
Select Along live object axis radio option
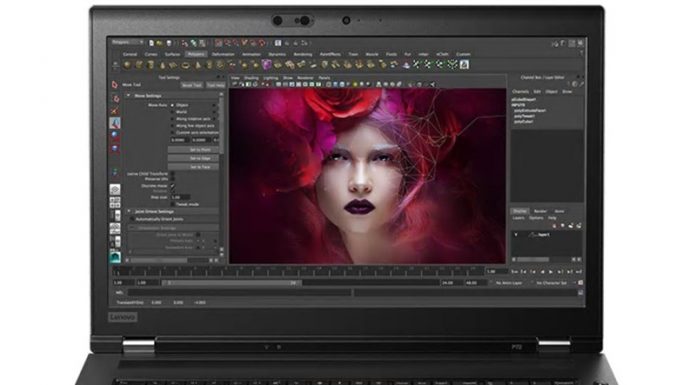(173, 126)
